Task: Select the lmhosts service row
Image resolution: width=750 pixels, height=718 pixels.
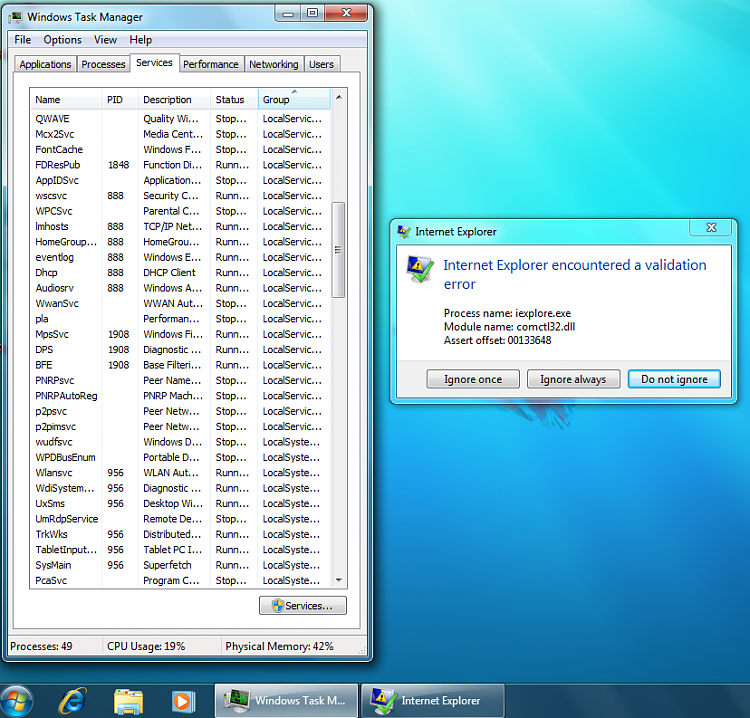Action: 180,226
